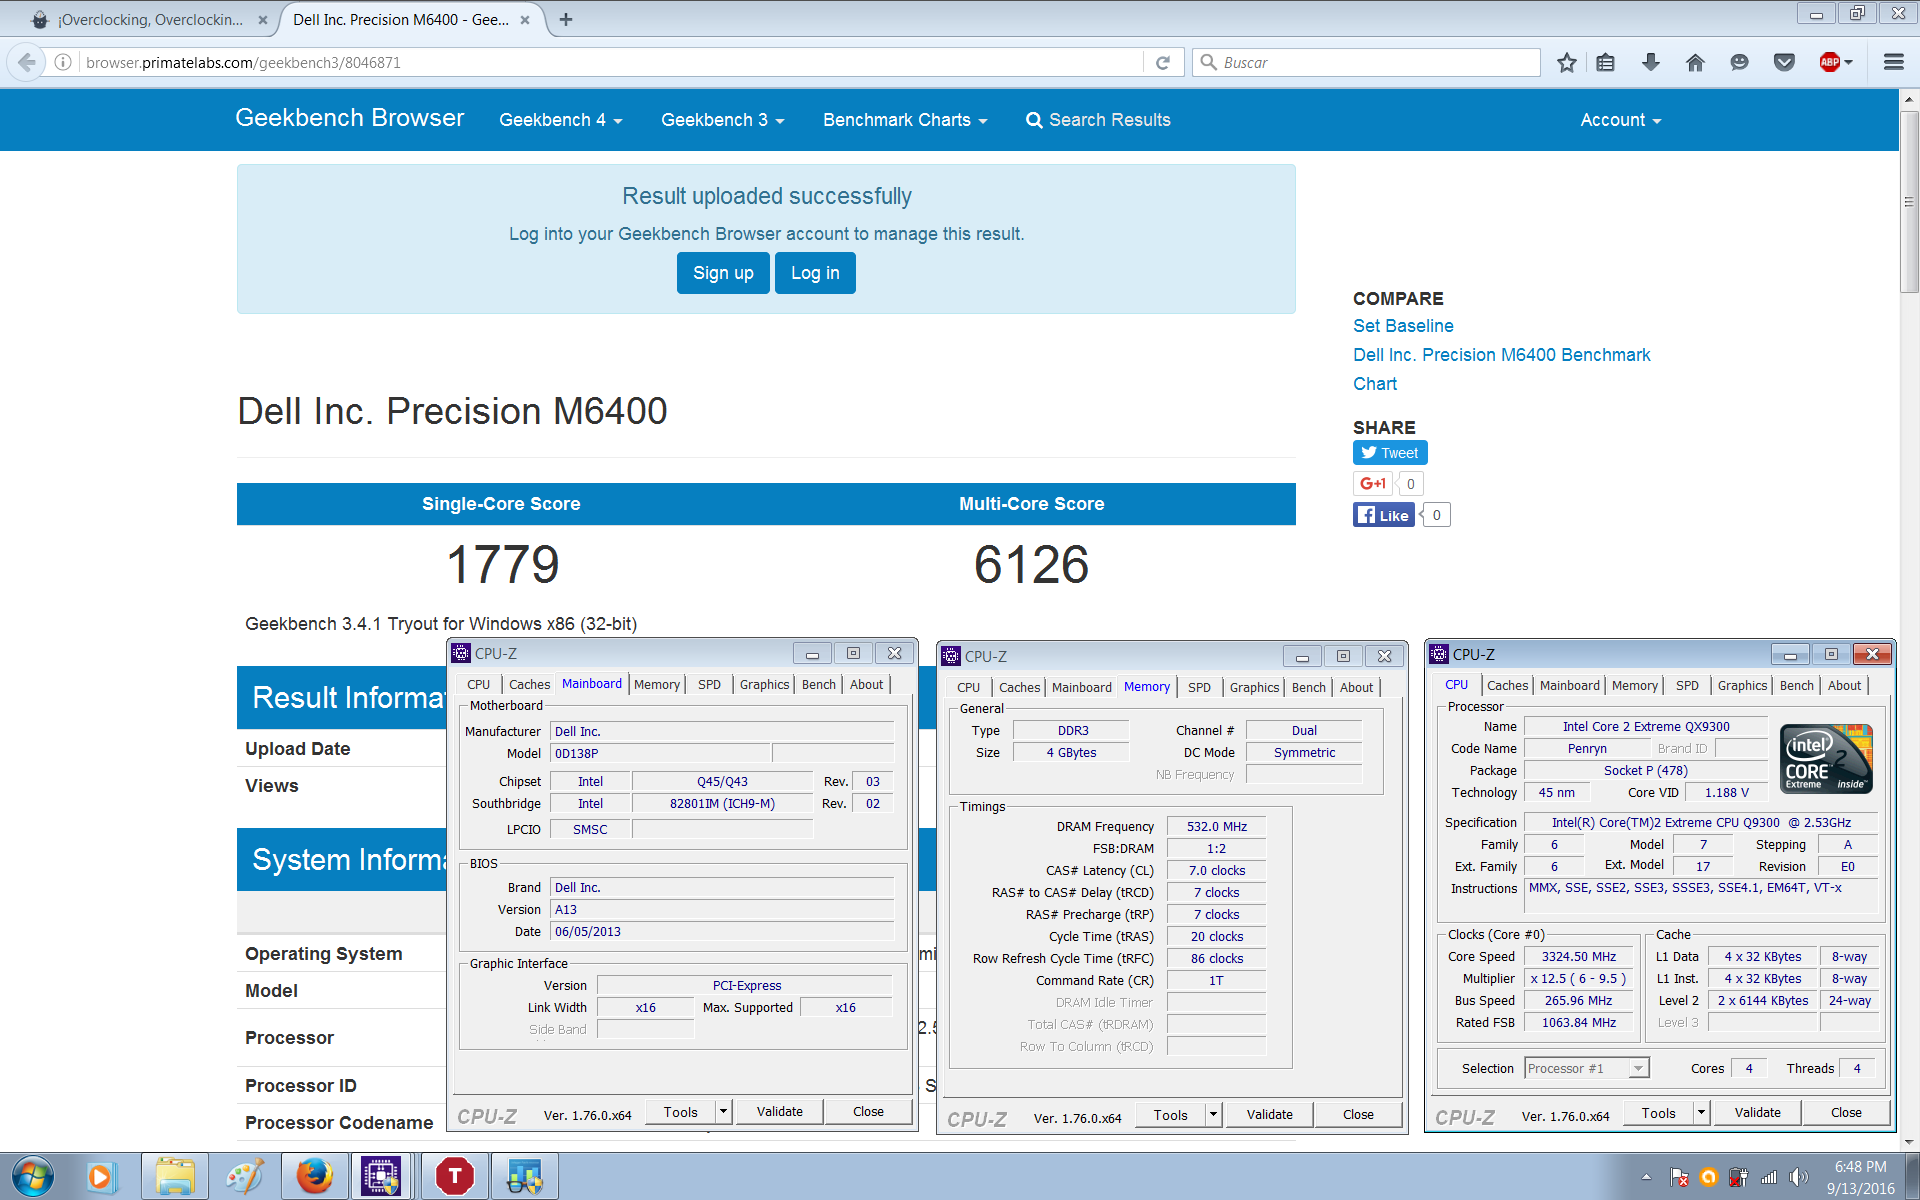Click the page scrollbar down arrow

pos(1909,1141)
